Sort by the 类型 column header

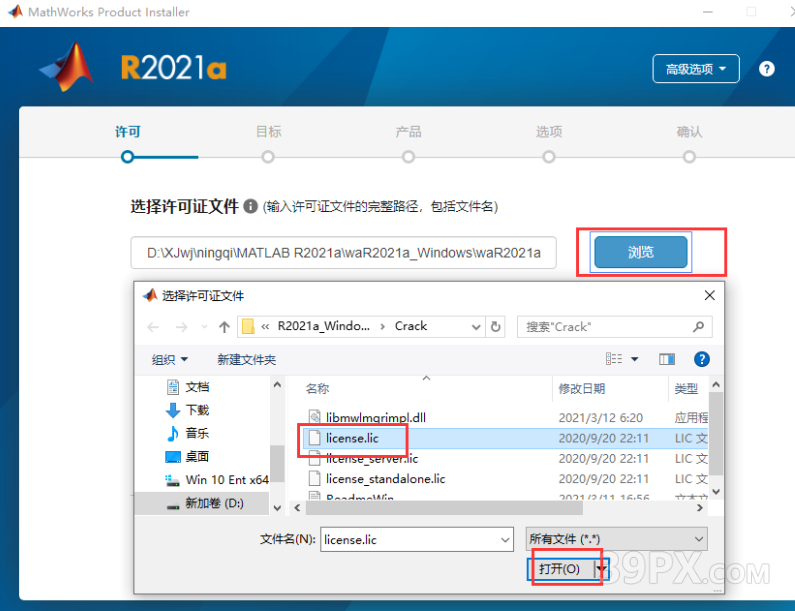pyautogui.click(x=686, y=388)
